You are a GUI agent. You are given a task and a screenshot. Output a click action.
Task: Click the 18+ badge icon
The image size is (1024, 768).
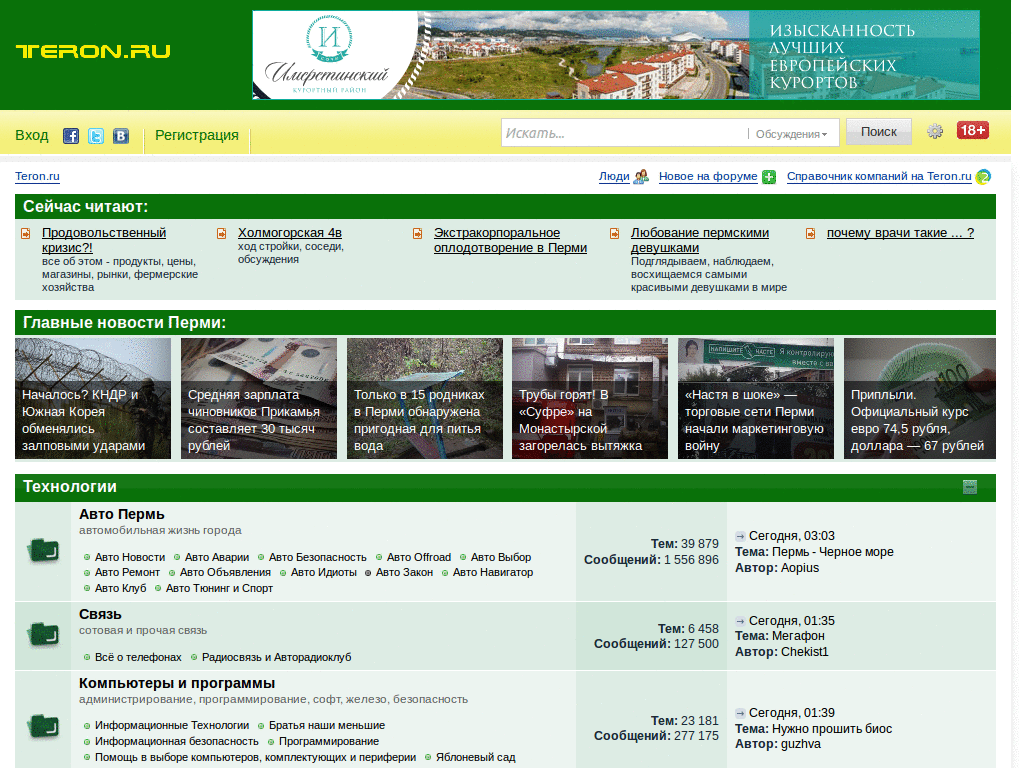972,131
